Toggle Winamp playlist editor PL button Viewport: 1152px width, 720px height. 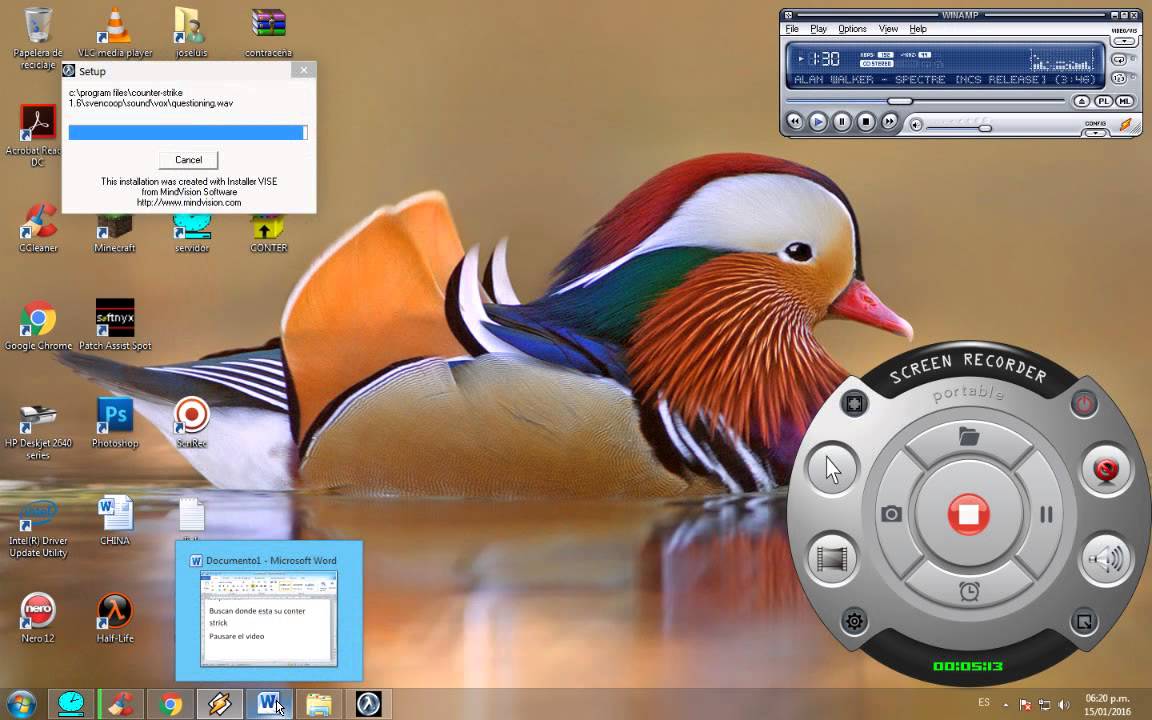coord(1103,101)
